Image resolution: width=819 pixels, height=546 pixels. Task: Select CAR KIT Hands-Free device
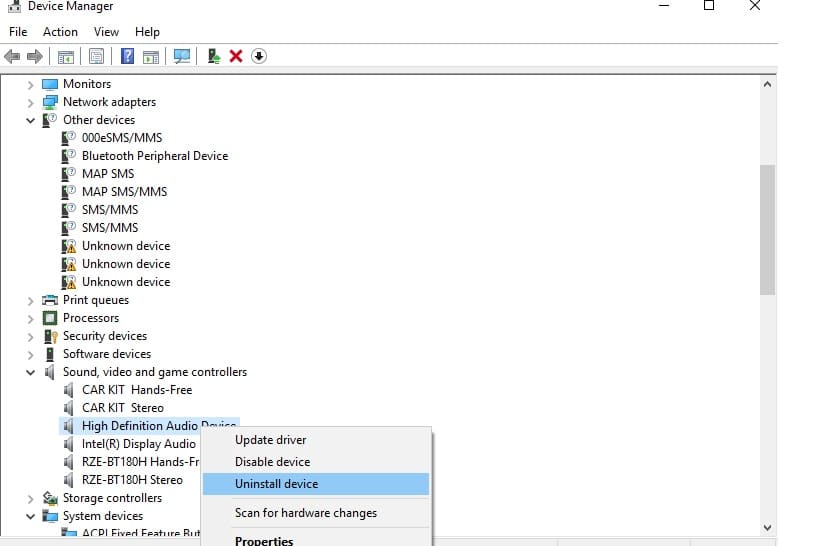point(136,390)
